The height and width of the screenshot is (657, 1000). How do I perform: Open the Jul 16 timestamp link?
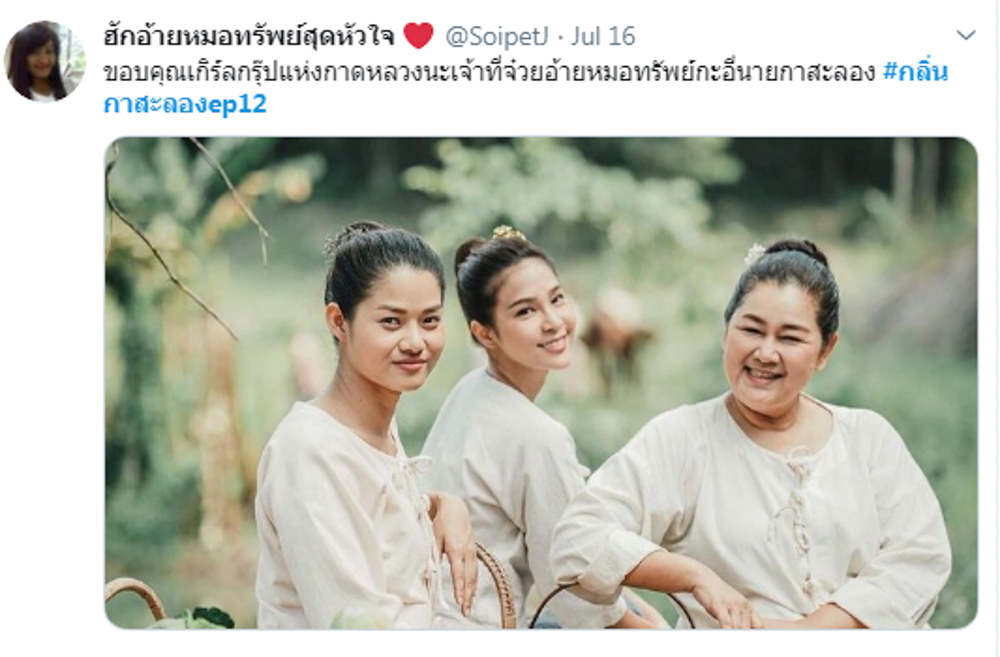pyautogui.click(x=603, y=36)
